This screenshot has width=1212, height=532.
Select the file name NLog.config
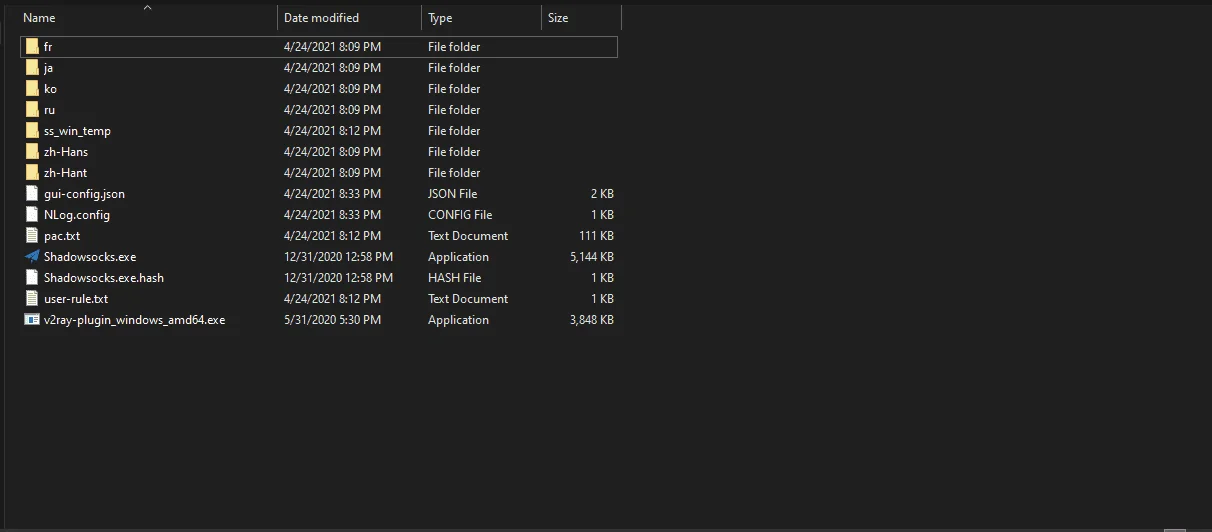[x=77, y=215]
